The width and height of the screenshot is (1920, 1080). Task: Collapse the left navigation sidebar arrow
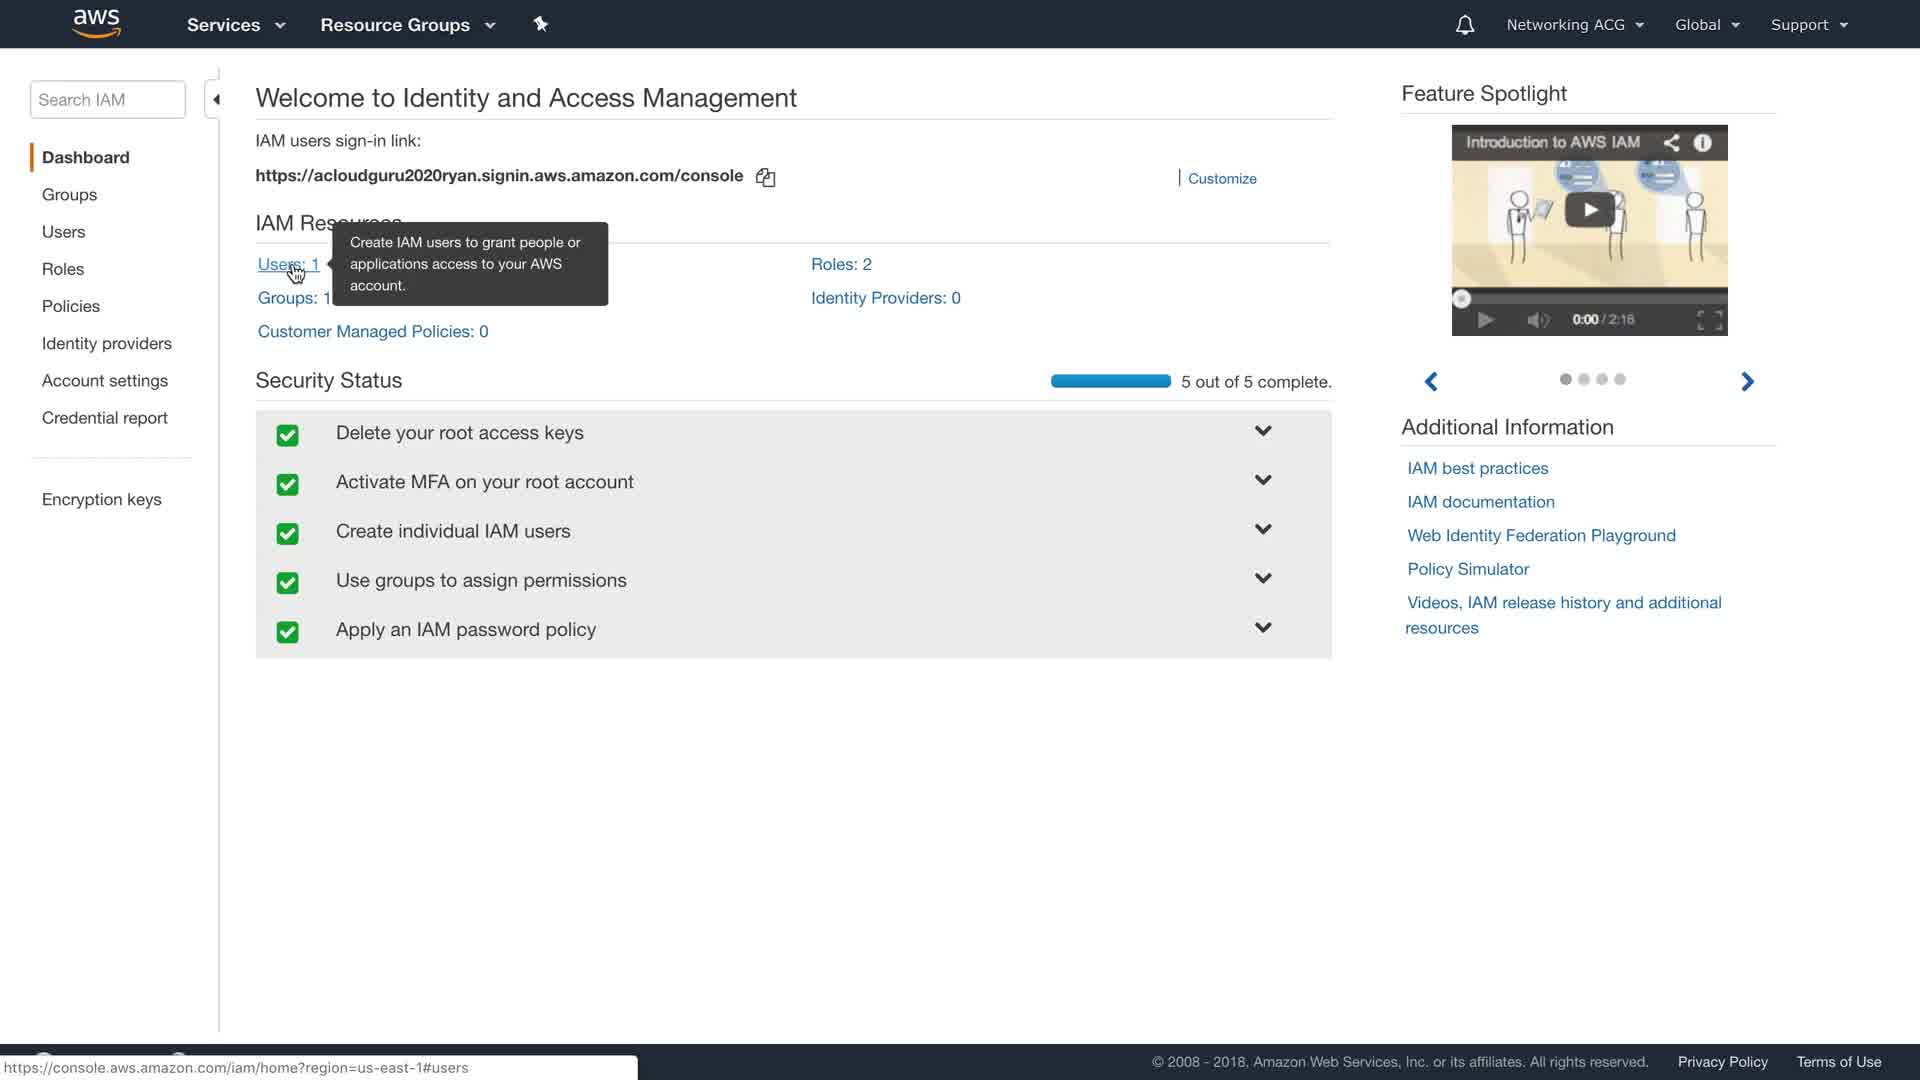pyautogui.click(x=215, y=99)
